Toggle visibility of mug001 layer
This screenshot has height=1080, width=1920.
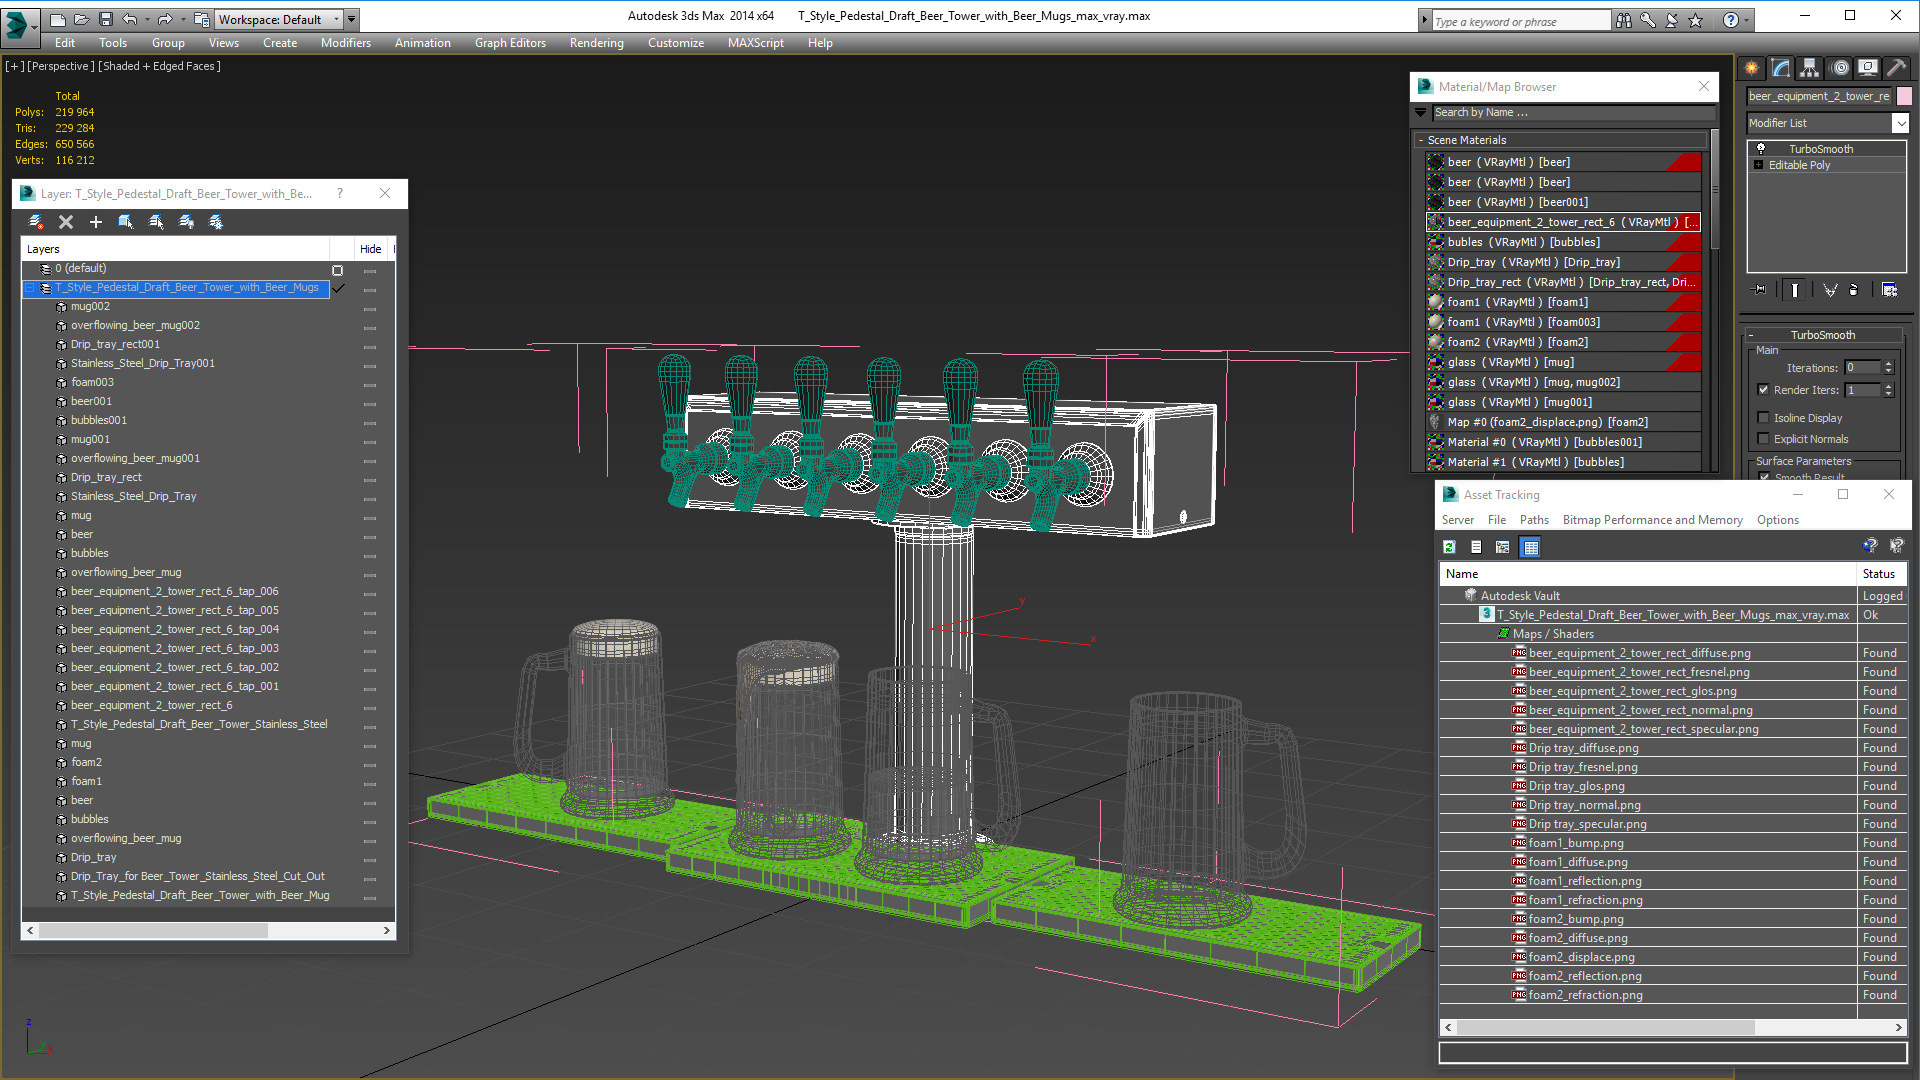(x=371, y=439)
